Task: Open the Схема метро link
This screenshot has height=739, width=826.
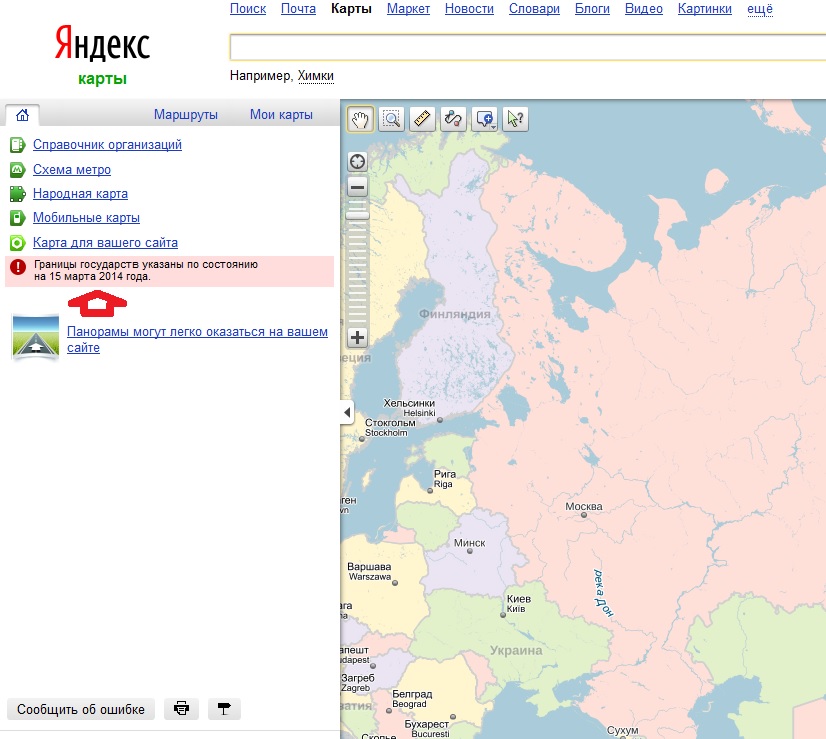Action: click(72, 170)
